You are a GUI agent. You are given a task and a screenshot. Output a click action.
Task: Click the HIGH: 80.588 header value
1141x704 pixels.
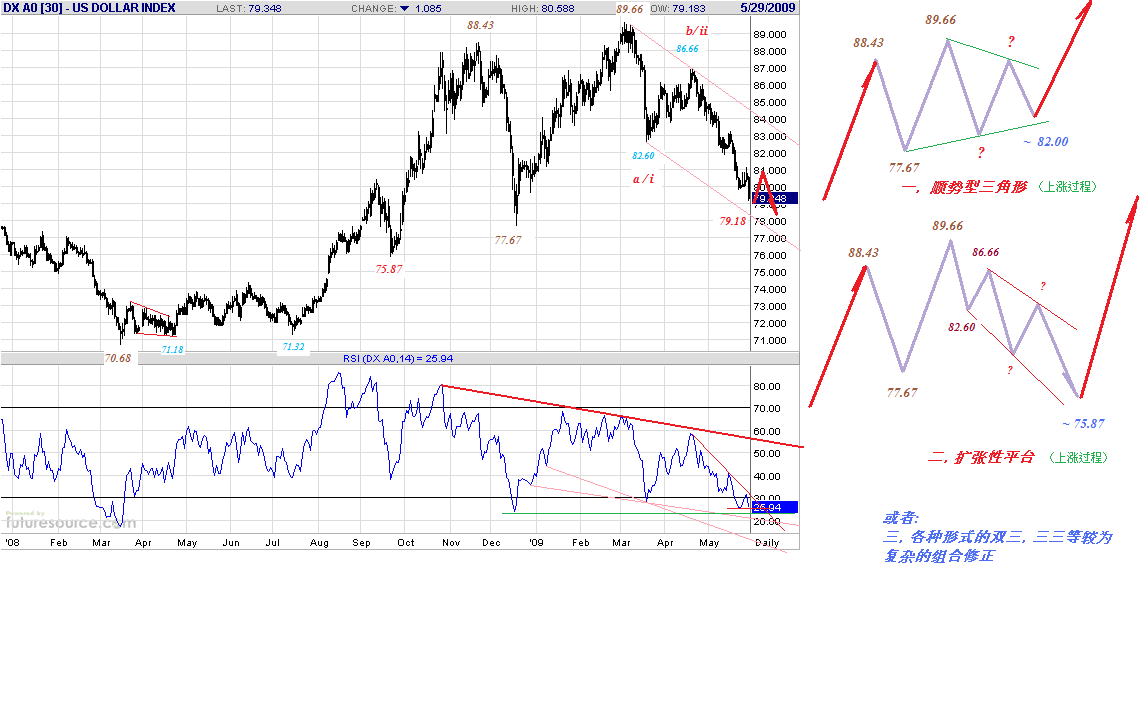[x=542, y=9]
